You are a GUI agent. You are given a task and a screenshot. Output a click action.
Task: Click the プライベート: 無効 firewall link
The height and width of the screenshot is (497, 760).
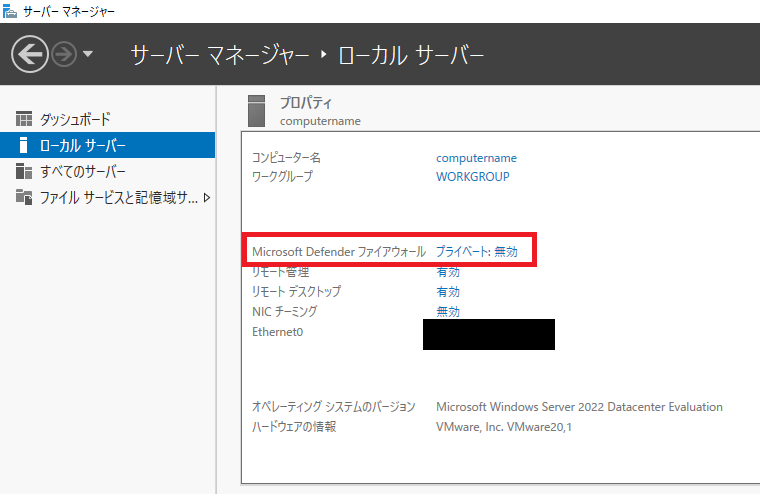[x=476, y=252]
